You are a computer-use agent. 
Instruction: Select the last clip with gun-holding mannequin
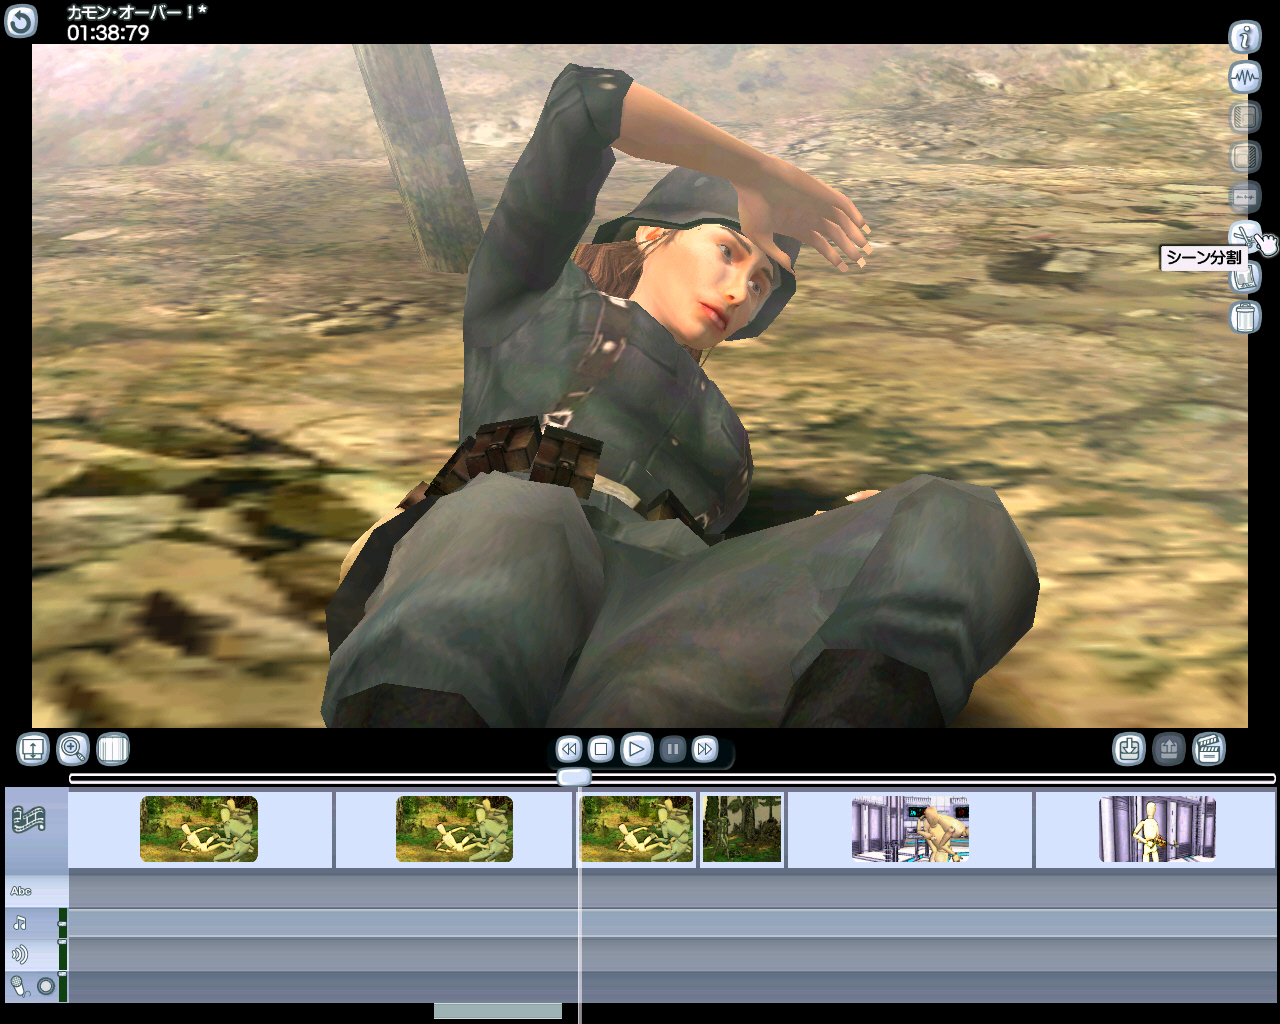[1158, 829]
